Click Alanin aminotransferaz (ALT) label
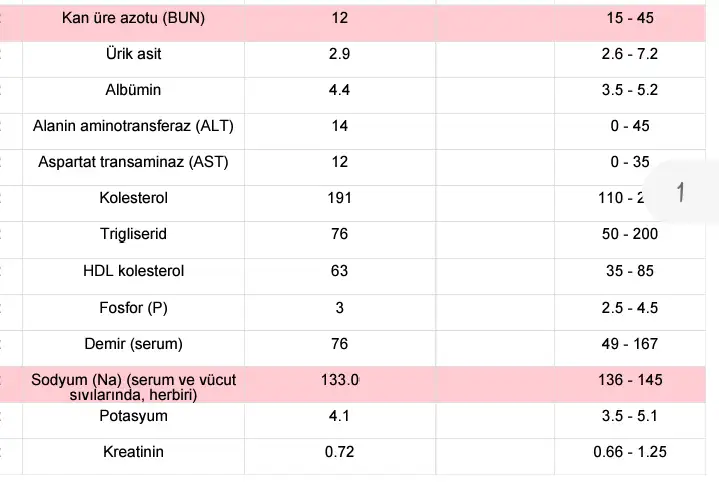The image size is (719, 485). tap(133, 126)
